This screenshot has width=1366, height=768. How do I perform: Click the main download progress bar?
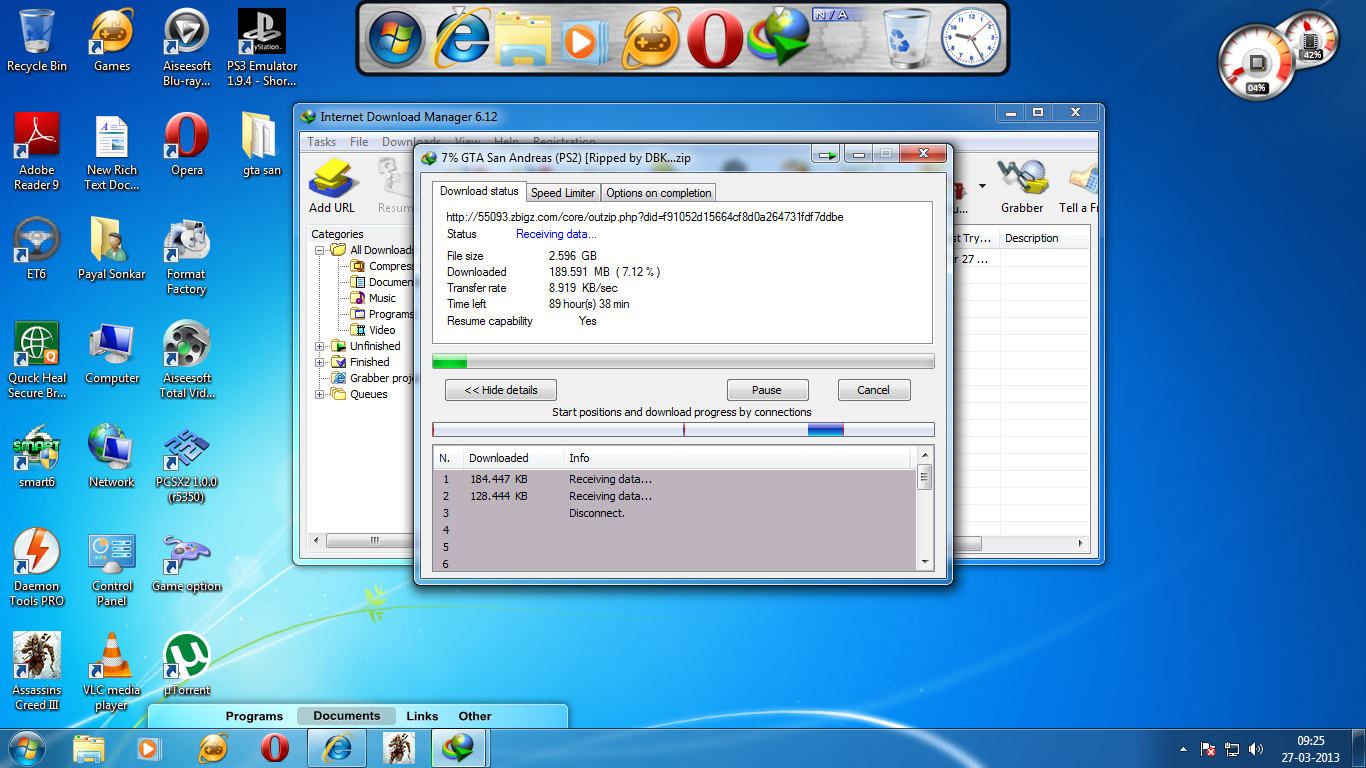coord(683,361)
